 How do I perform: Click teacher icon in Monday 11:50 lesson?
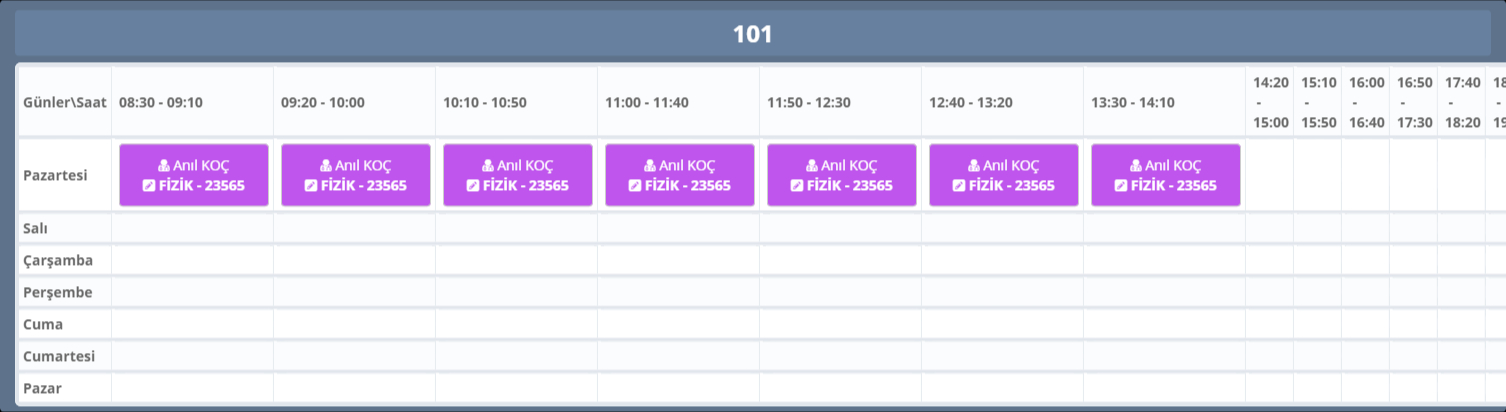pos(812,166)
